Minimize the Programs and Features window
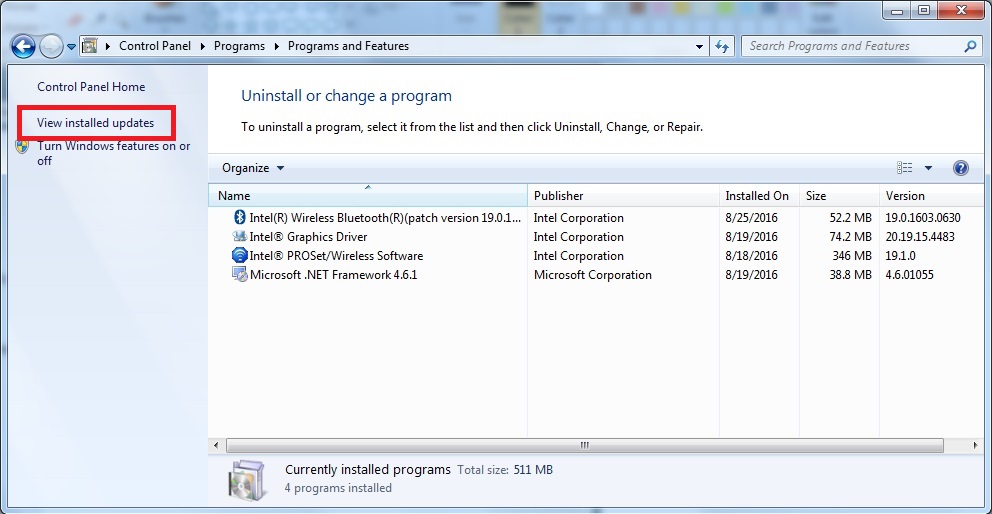The width and height of the screenshot is (992, 514). coord(896,9)
